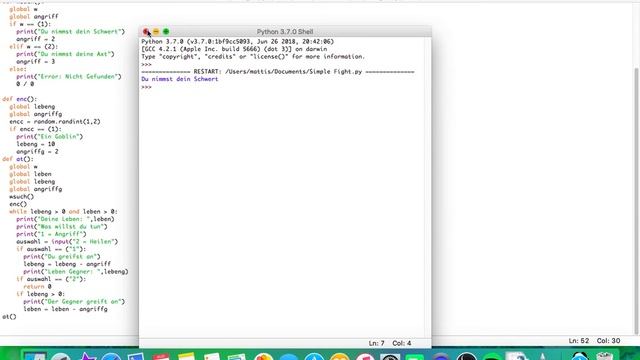Click code line print("Ein Goblin")
640x360 pixels.
pos(49,136)
